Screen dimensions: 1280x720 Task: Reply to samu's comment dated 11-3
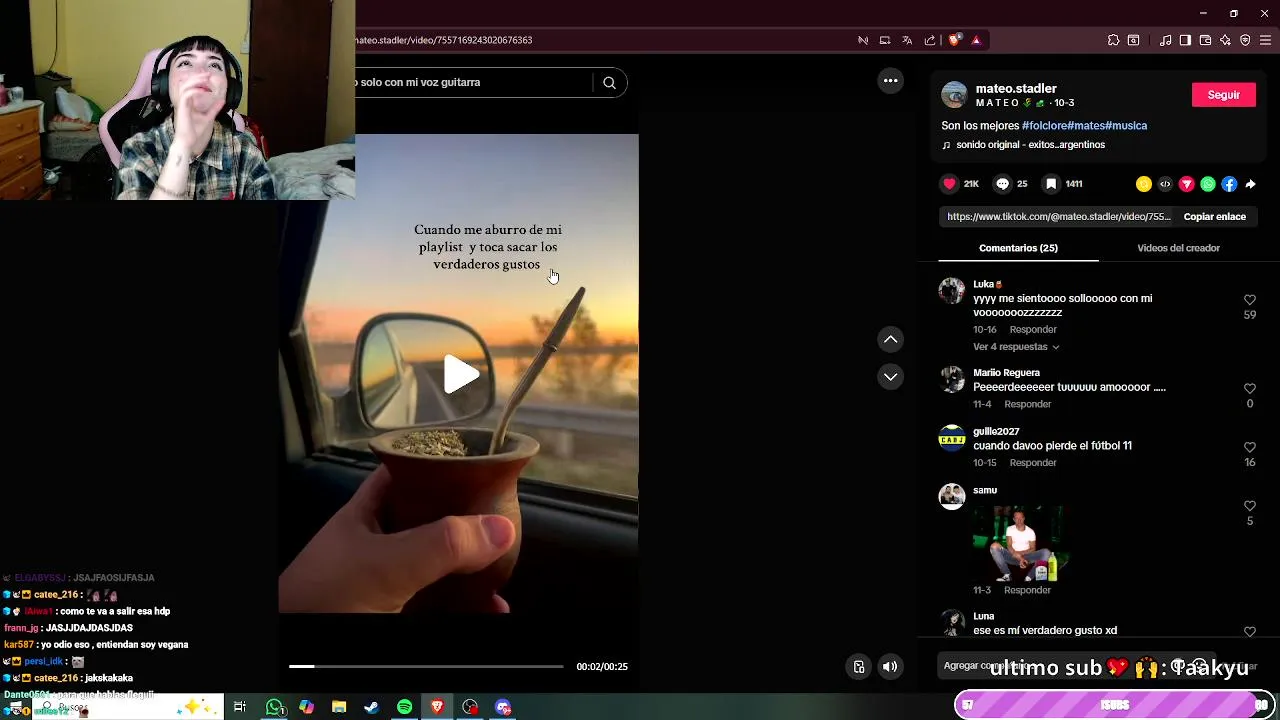[x=1027, y=590]
